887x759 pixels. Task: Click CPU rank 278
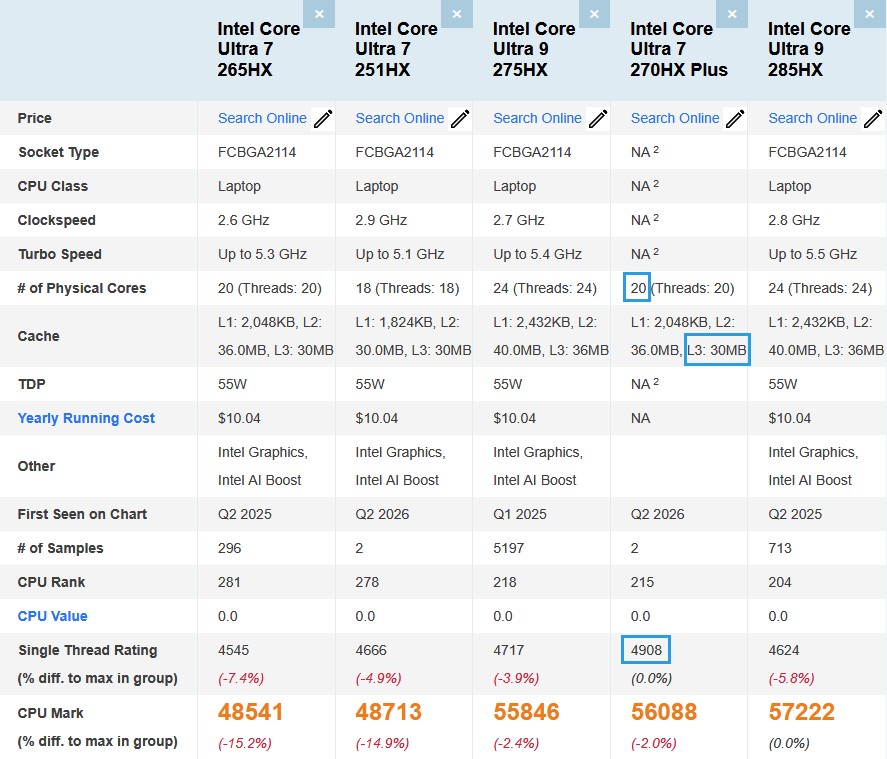pos(367,582)
